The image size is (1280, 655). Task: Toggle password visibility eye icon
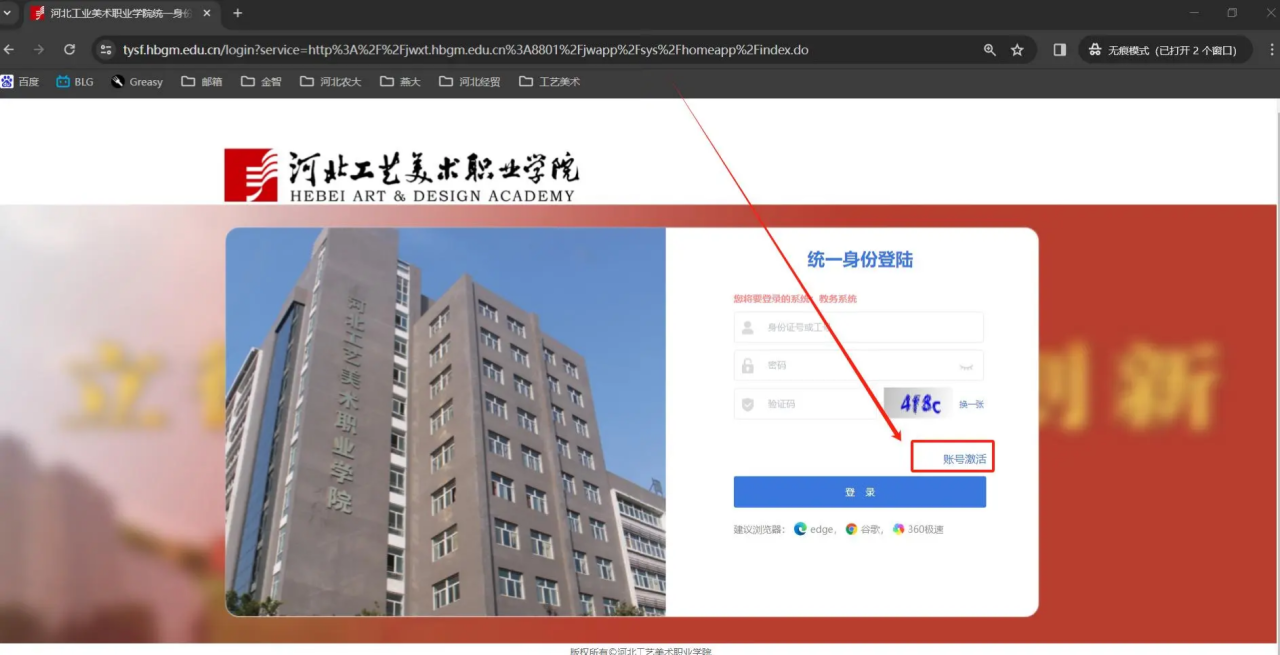click(x=965, y=367)
